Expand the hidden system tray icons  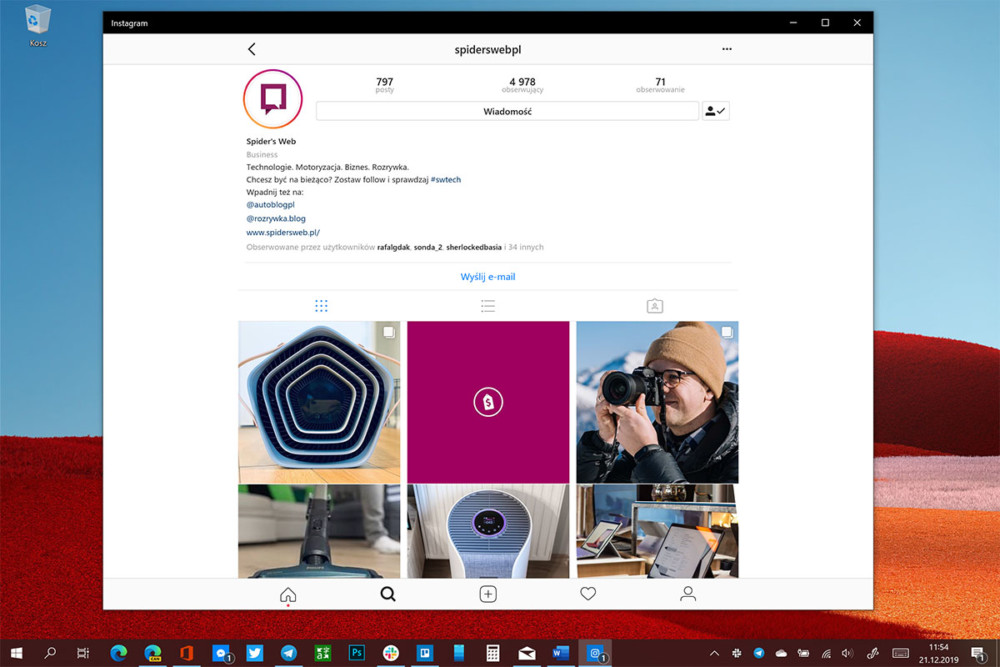coord(714,653)
